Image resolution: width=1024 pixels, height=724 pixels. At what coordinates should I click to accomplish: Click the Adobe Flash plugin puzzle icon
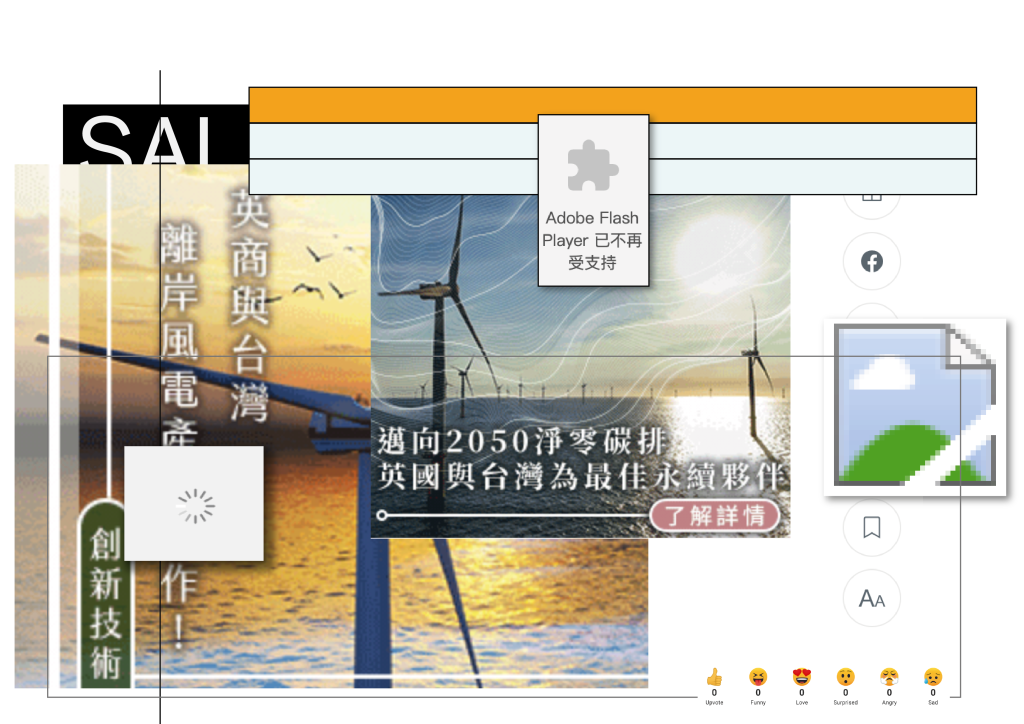click(593, 166)
